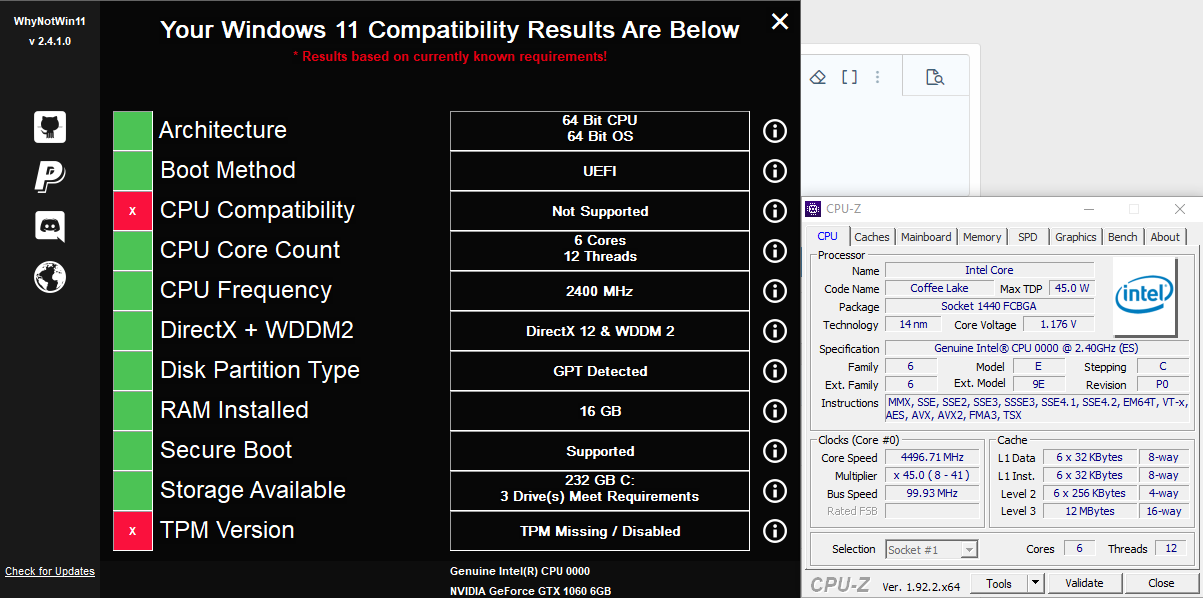Click the Threads count field showing 12
The image size is (1203, 598).
(x=1171, y=549)
